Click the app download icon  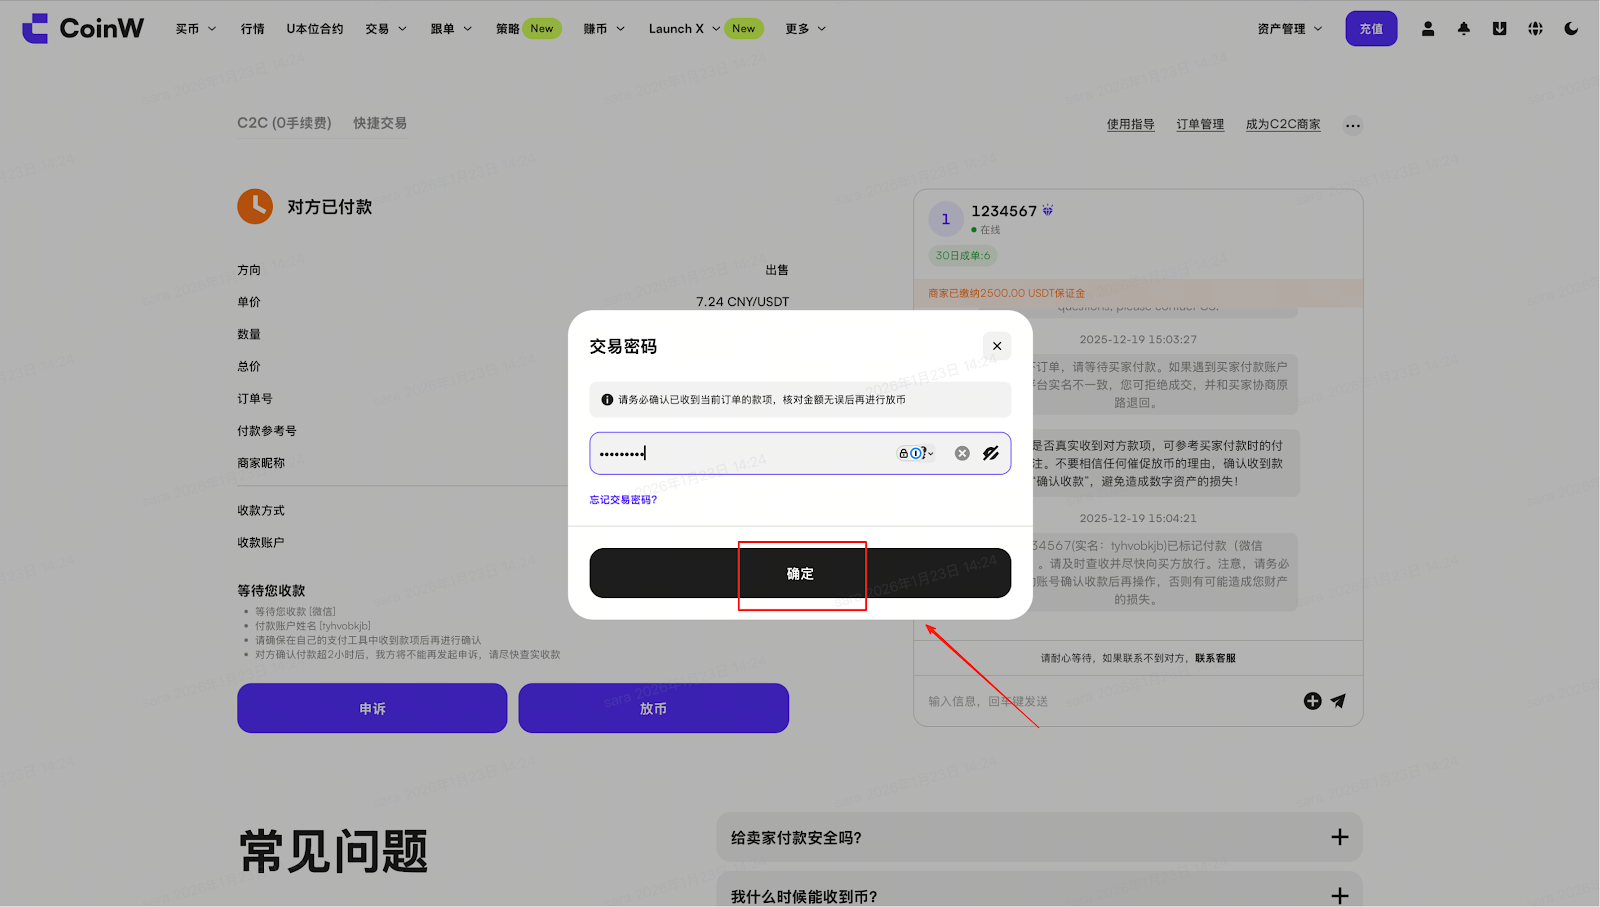1499,29
